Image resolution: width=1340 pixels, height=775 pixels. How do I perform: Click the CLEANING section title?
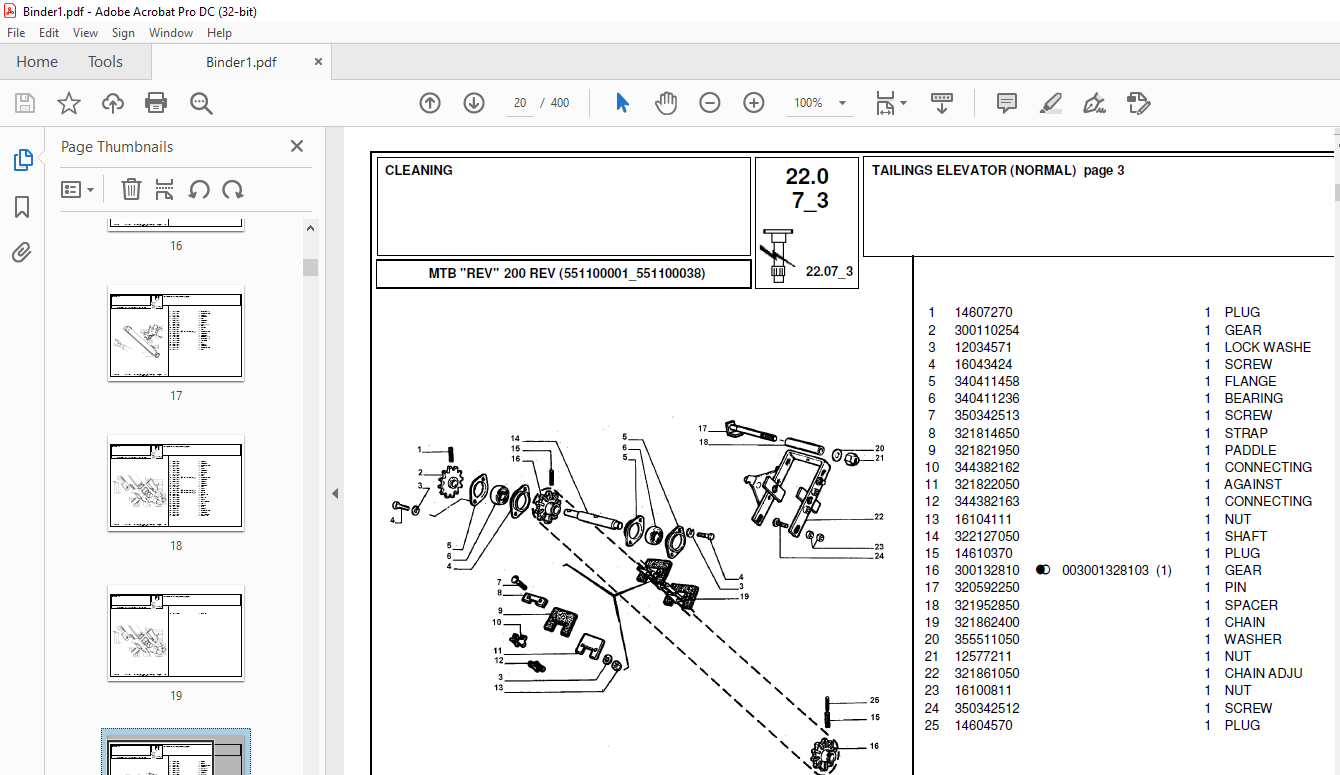pos(418,170)
